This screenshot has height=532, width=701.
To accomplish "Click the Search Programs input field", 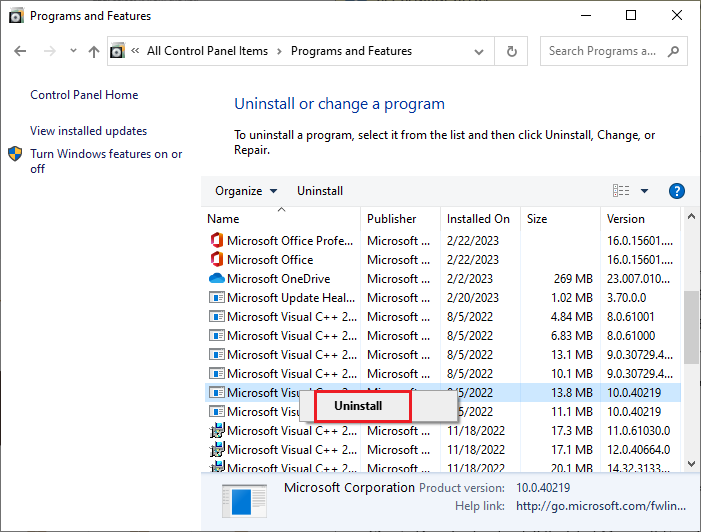I will [602, 51].
